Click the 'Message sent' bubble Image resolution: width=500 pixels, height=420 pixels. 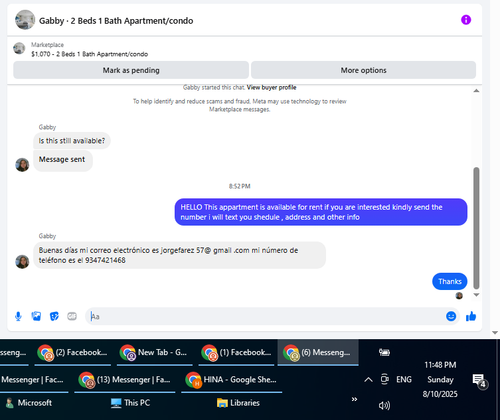(63, 161)
